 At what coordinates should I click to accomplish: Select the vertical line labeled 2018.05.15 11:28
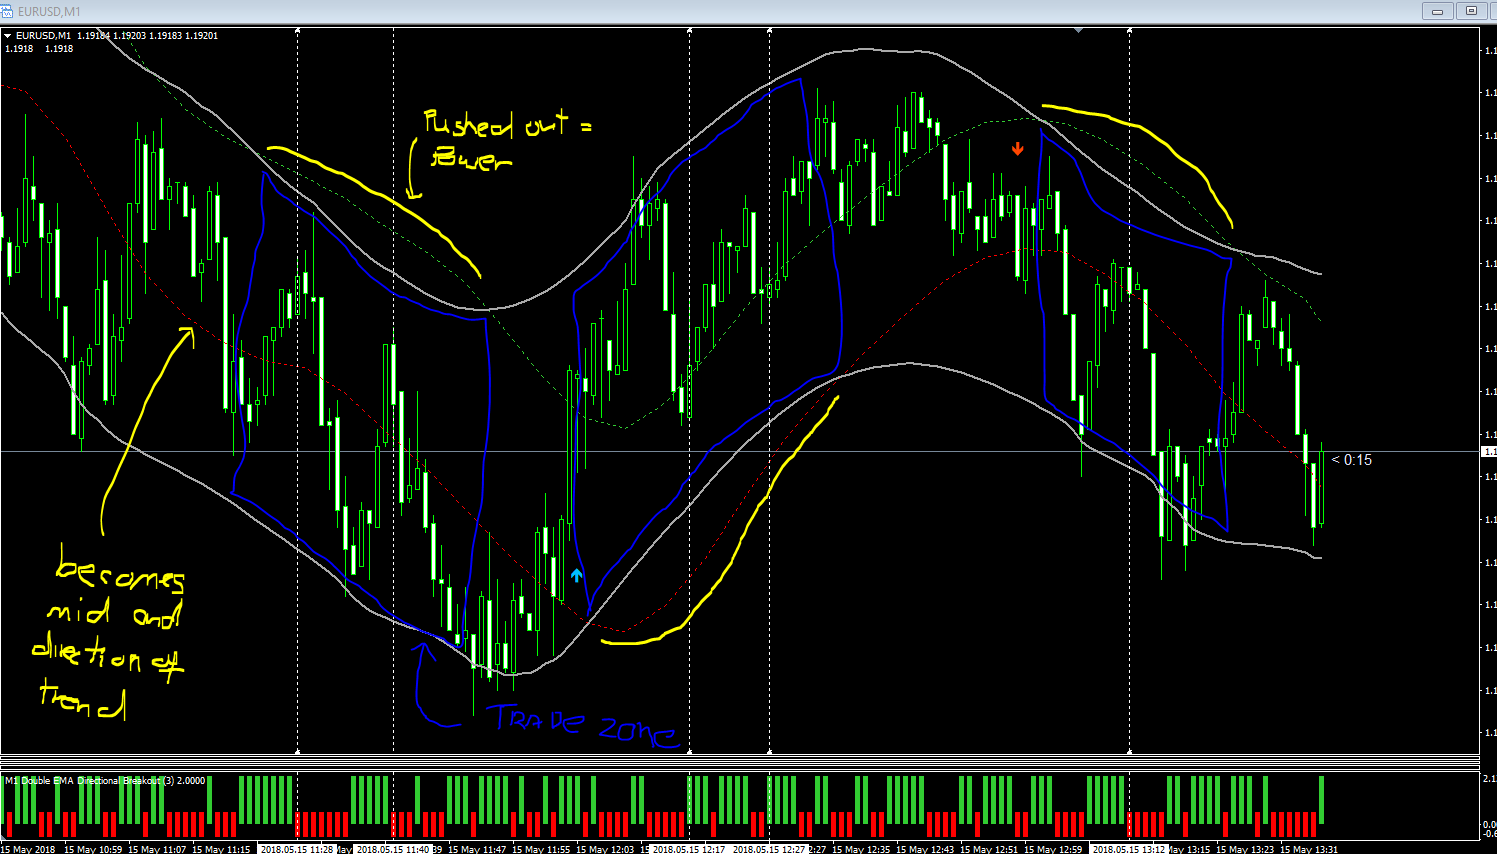tap(298, 390)
